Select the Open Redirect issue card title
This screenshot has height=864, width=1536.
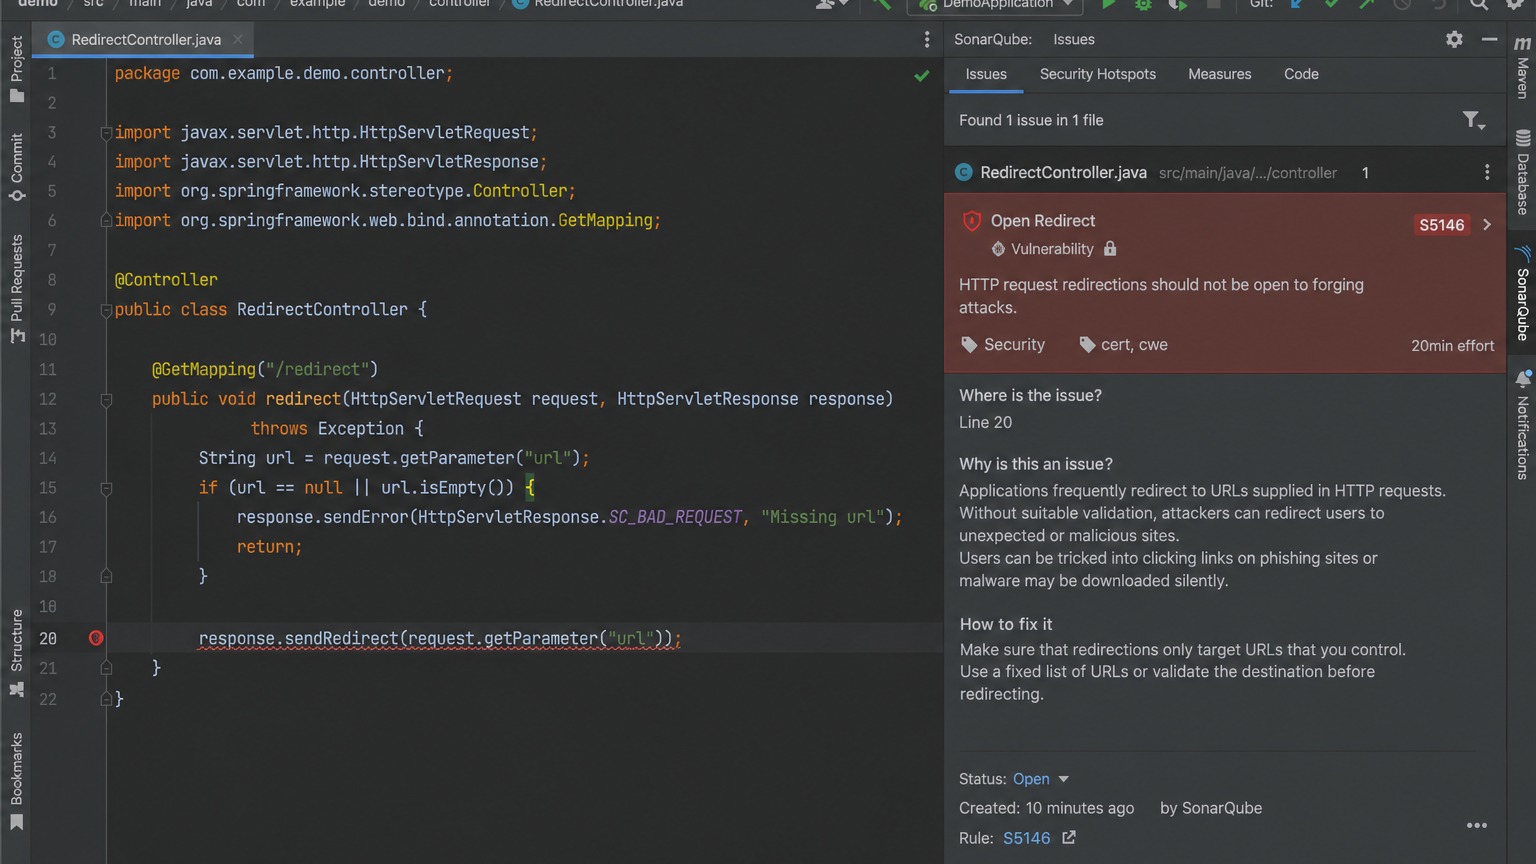(x=1043, y=221)
